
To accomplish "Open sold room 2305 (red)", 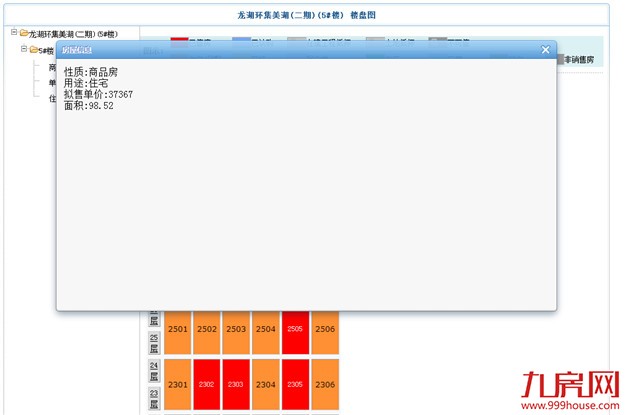I will click(x=295, y=384).
